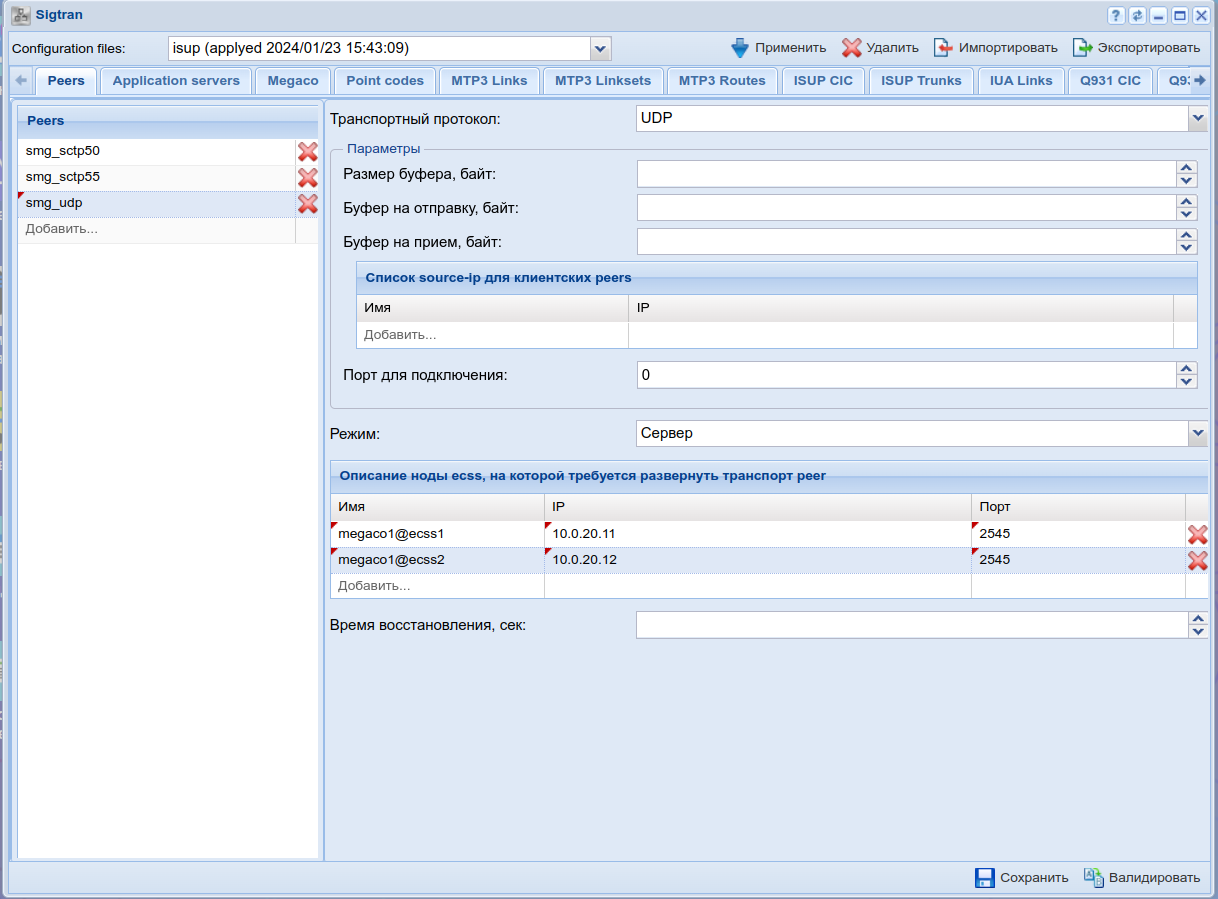Viewport: 1218px width, 899px height.
Task: Click the IP column header in ecss table
Action: click(757, 507)
